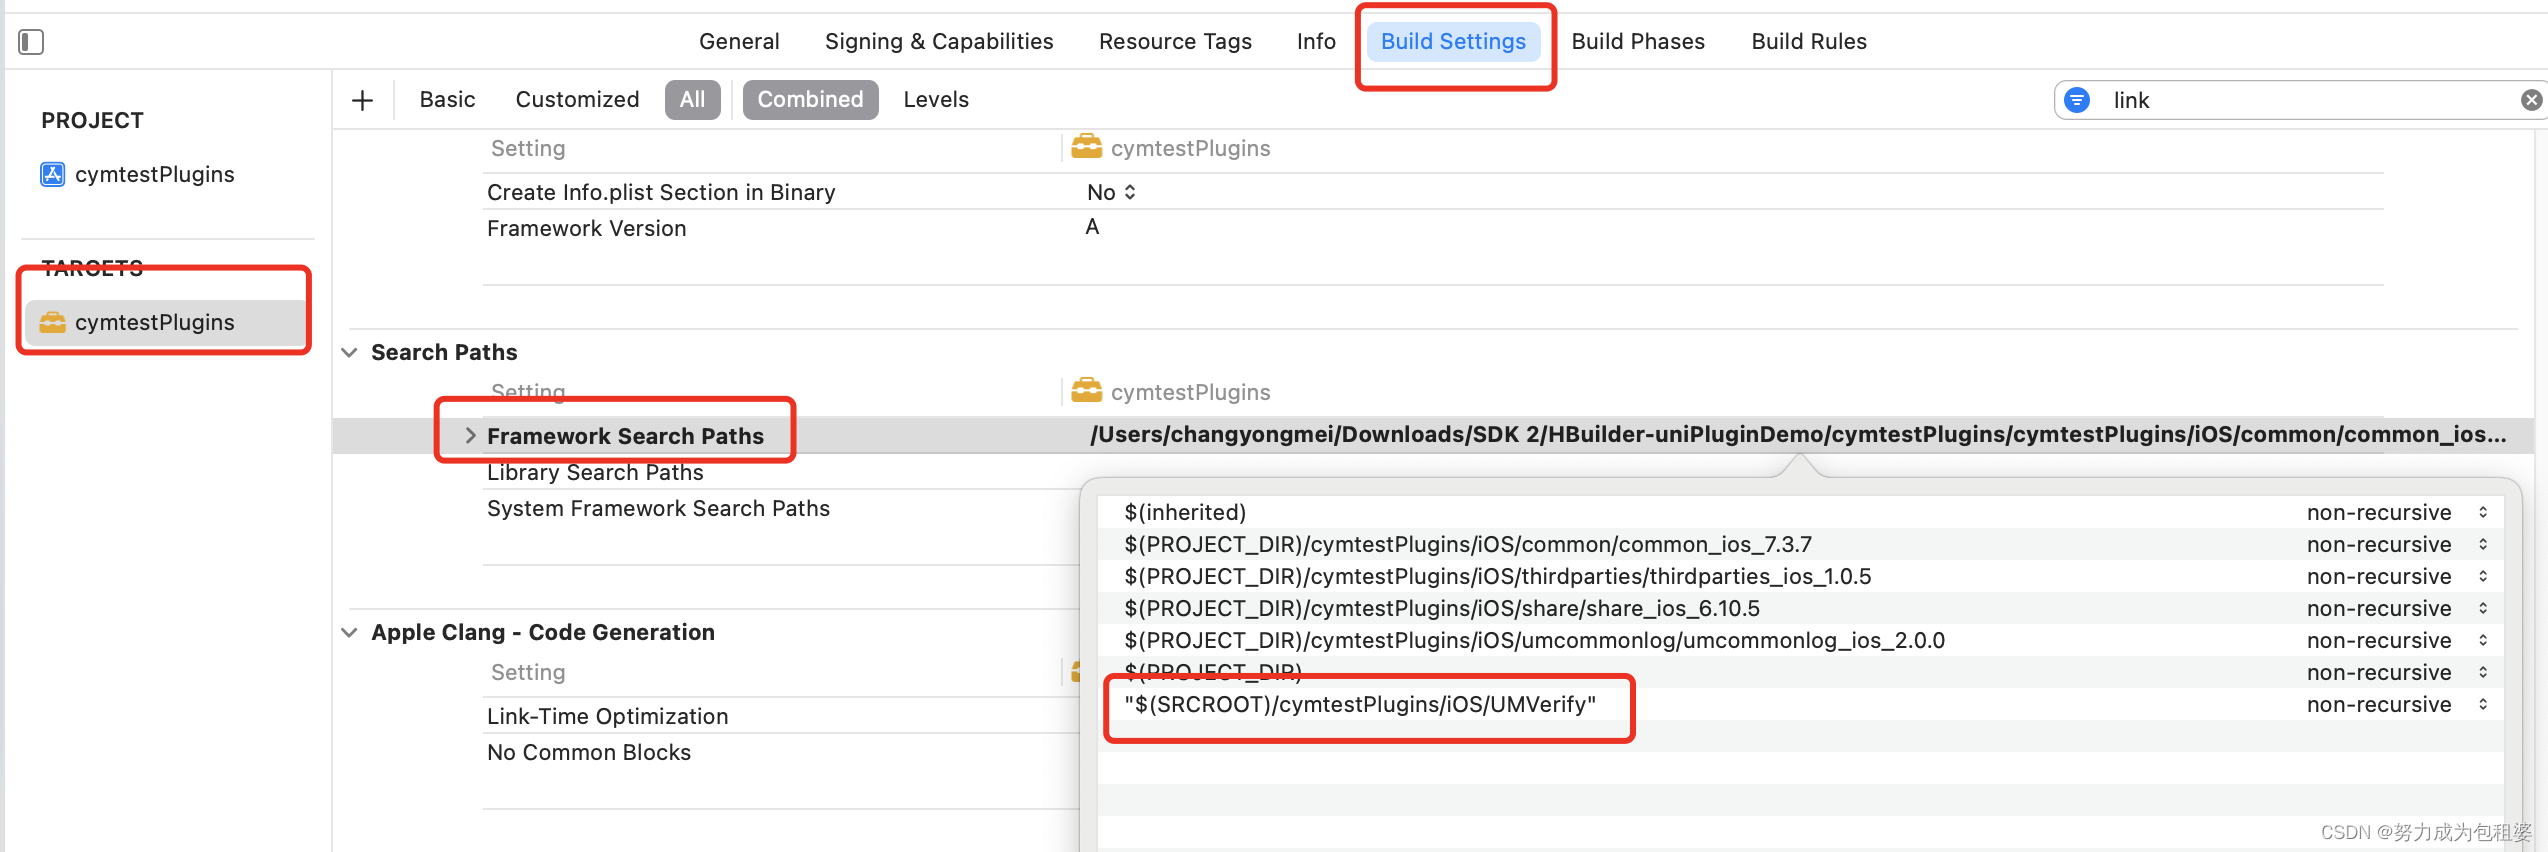This screenshot has height=852, width=2548.
Task: Click the Framework Search Paths value path
Action: point(1798,435)
